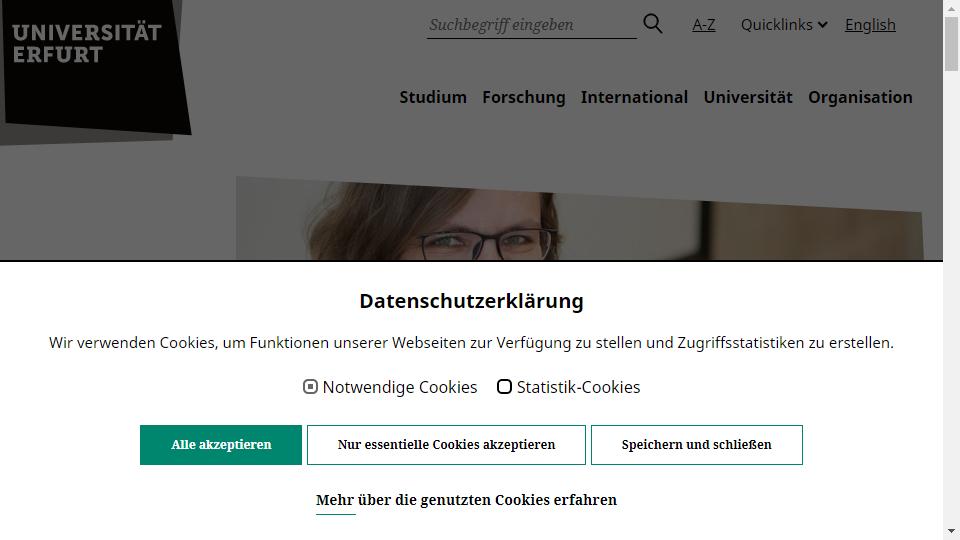960x540 pixels.
Task: Click the vertical scrollbar thumb
Action: coord(951,43)
